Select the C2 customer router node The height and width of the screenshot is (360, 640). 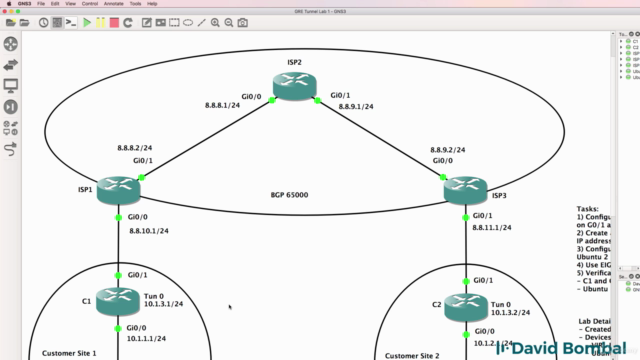pyautogui.click(x=466, y=307)
